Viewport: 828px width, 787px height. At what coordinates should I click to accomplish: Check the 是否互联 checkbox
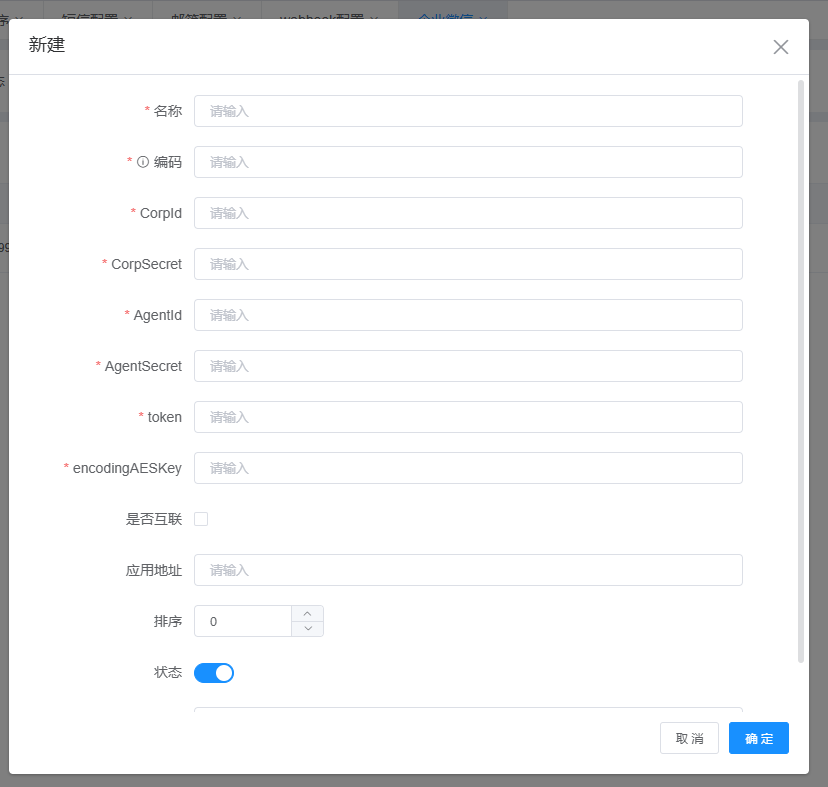coord(201,519)
